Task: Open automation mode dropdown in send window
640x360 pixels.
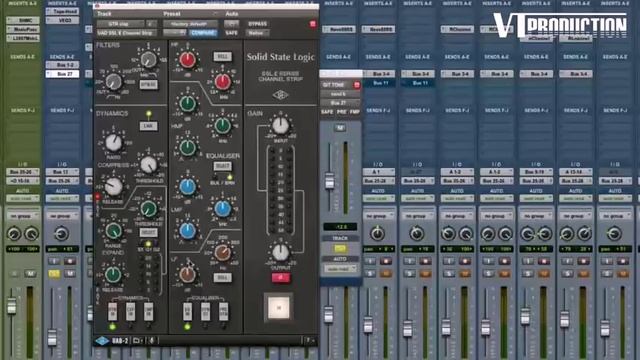Action: 340,269
